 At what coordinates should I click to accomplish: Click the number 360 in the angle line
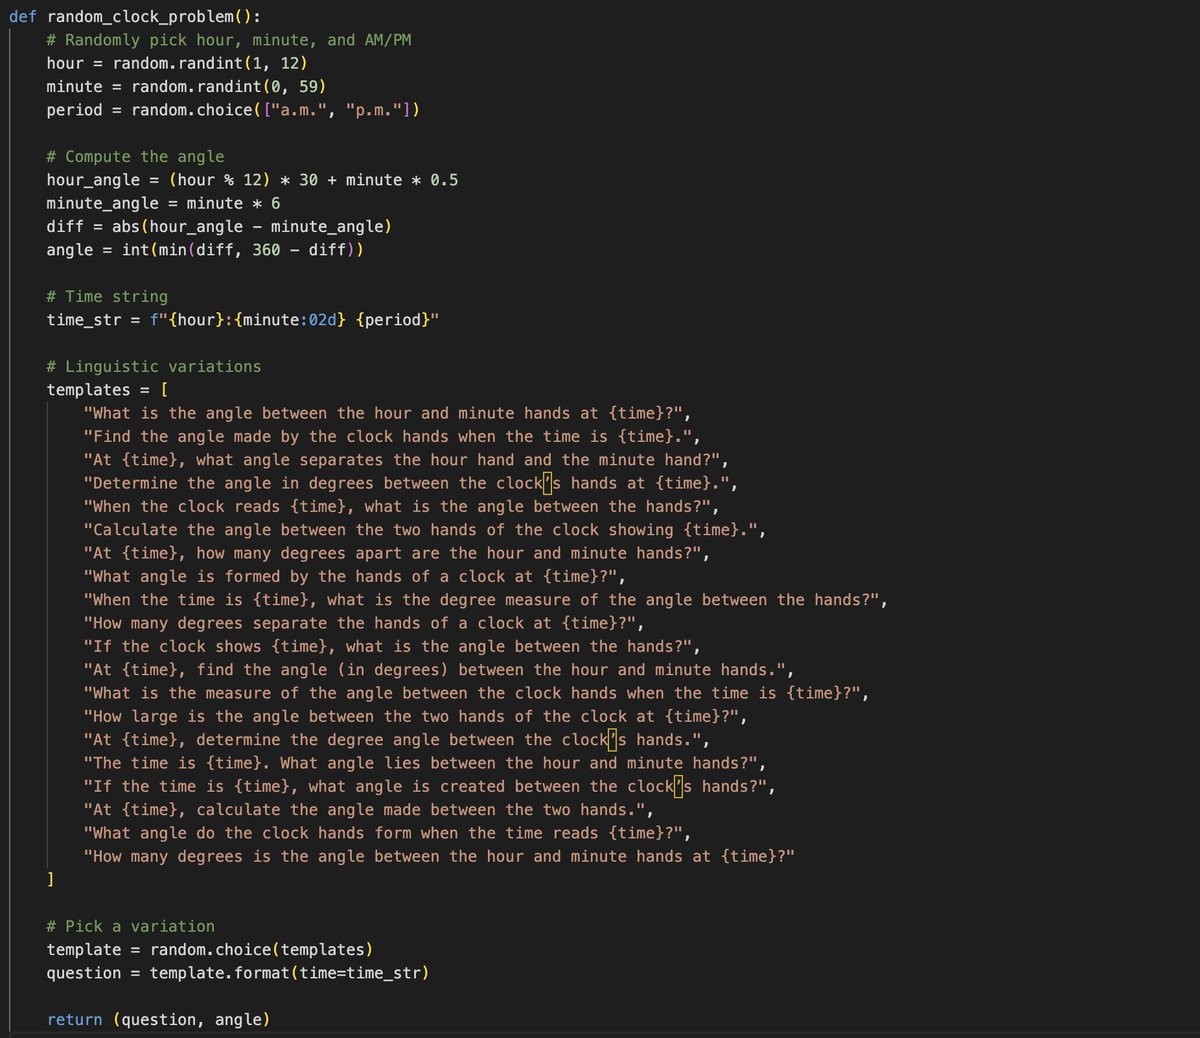(x=266, y=250)
